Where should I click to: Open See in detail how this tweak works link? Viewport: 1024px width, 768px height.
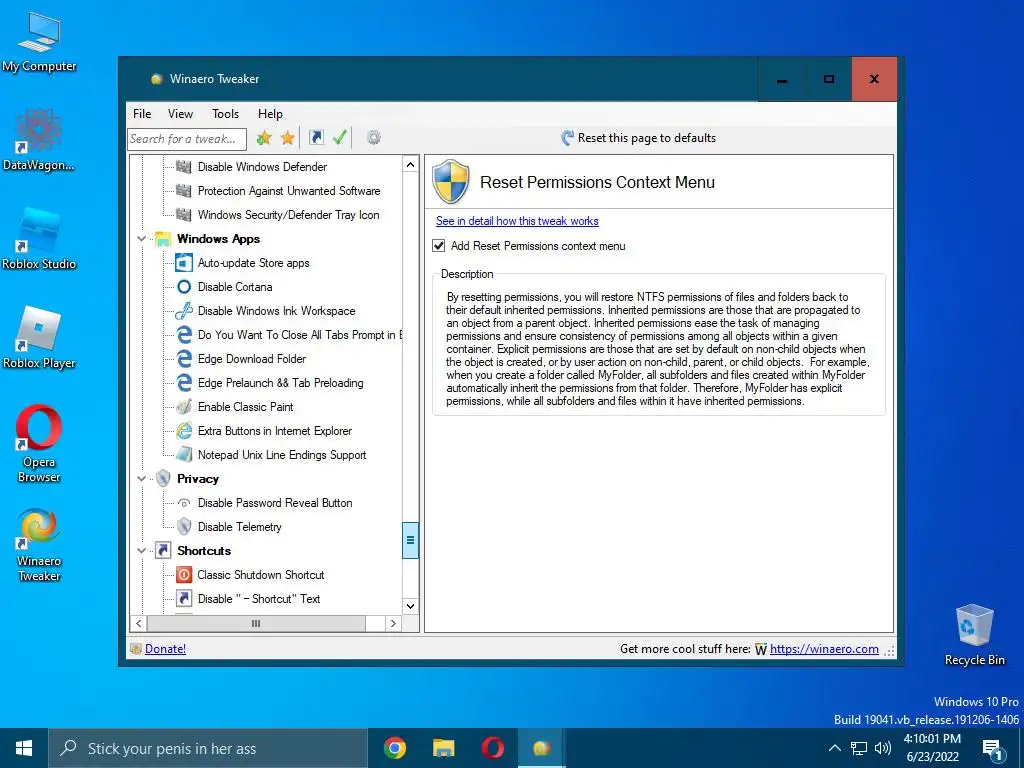(x=517, y=221)
